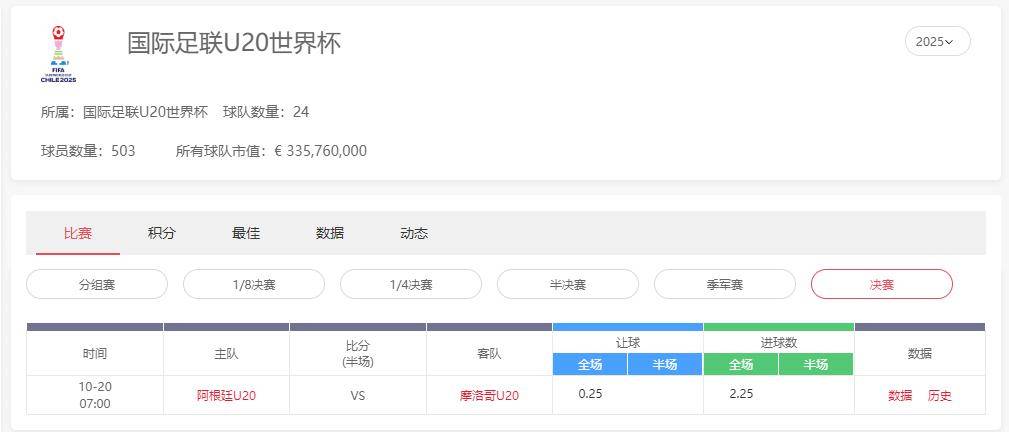Open the 摩洛哥U20 team link
Viewport: 1009px width, 432px height.
(489, 395)
